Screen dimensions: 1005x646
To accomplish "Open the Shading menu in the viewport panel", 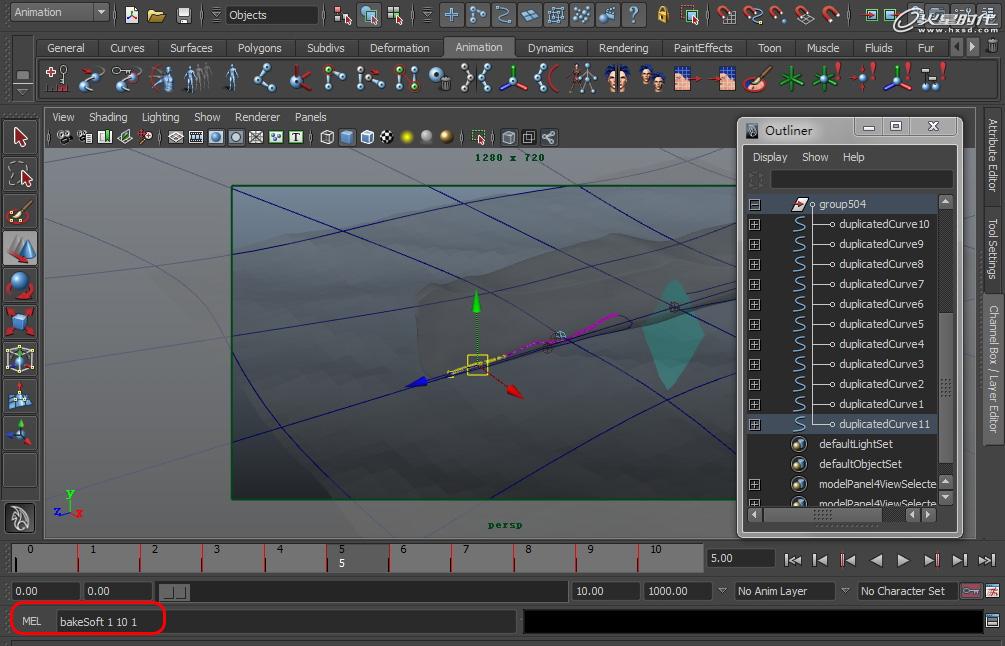I will click(x=108, y=117).
